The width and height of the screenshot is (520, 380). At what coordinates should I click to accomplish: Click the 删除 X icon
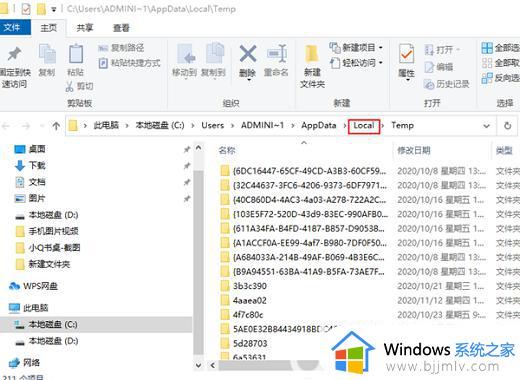[248, 54]
